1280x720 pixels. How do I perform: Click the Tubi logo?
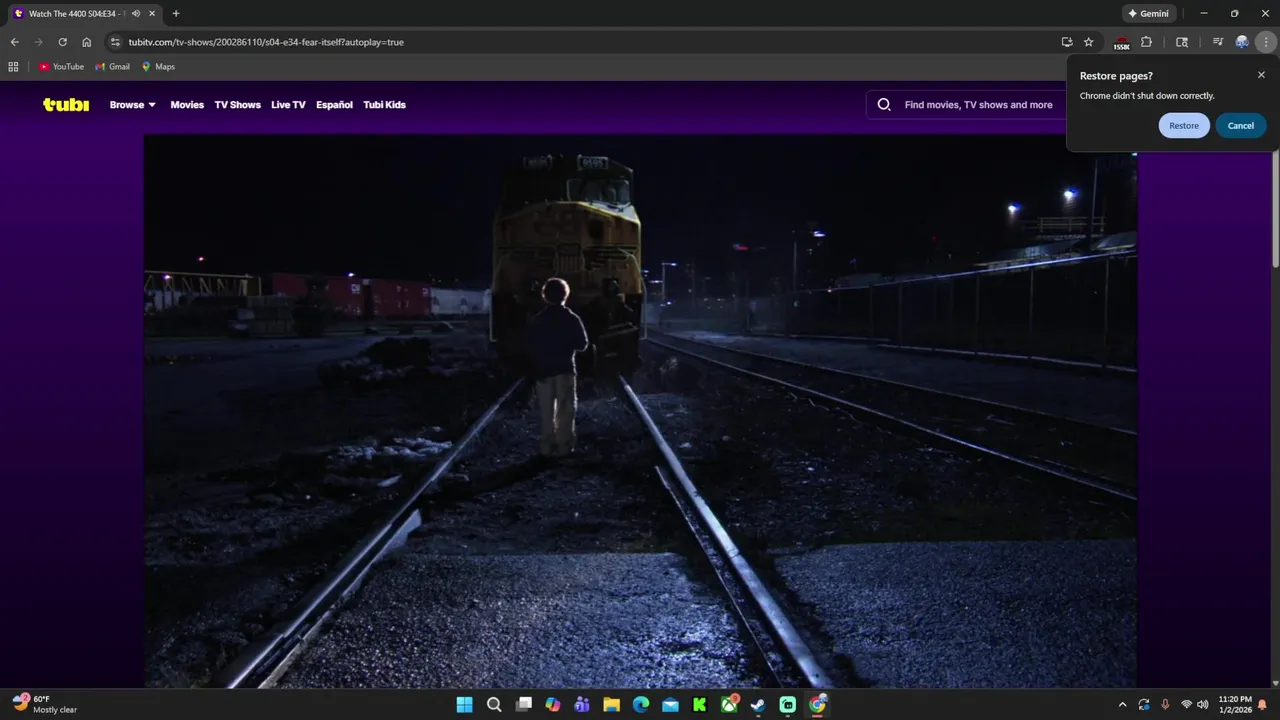(66, 105)
